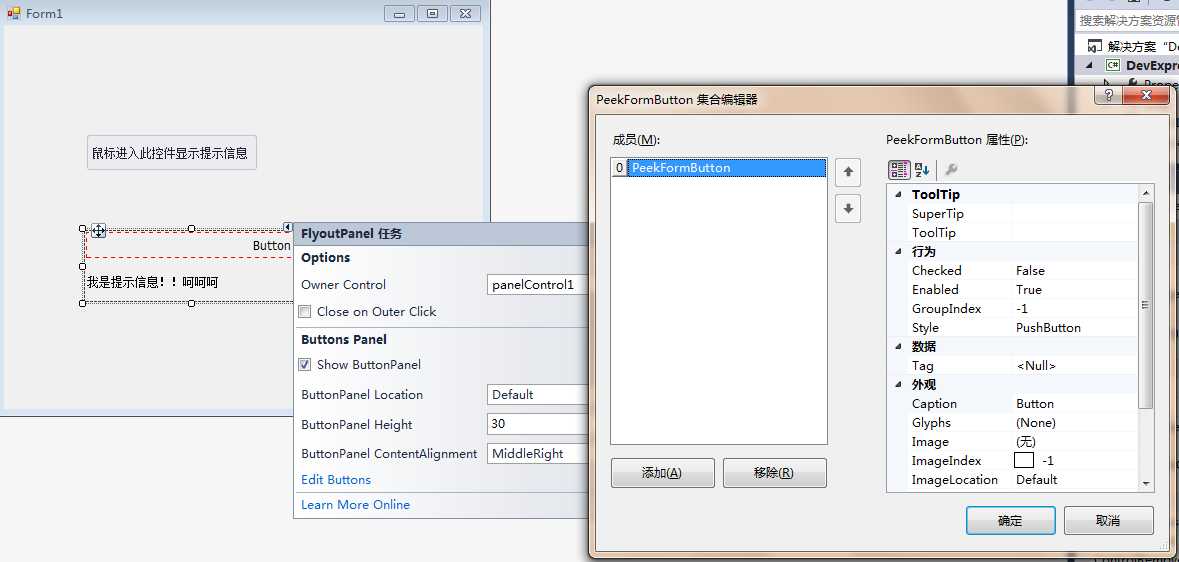
Task: Click the PushButton value of Style
Action: 1048,328
